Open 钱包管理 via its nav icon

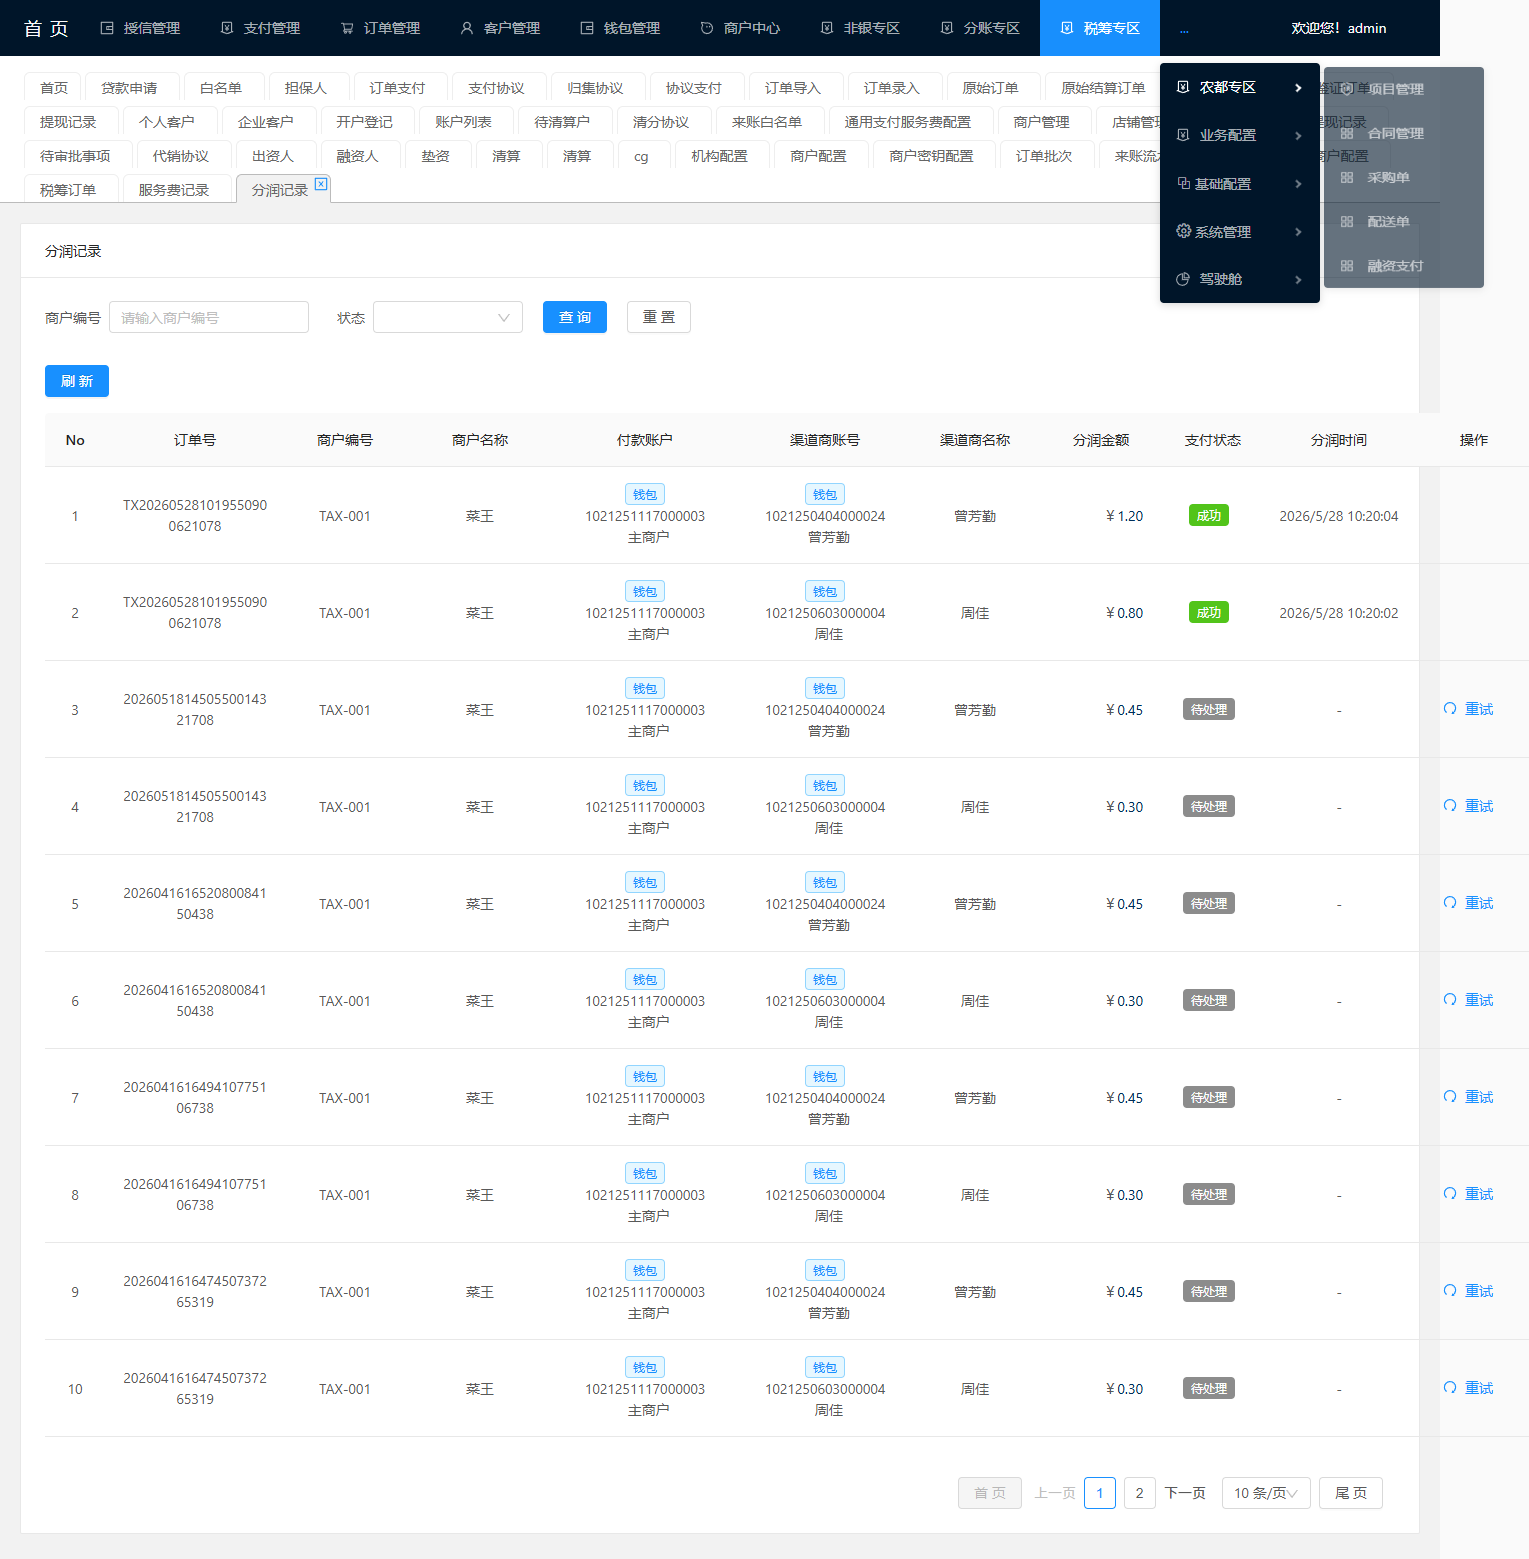(587, 28)
